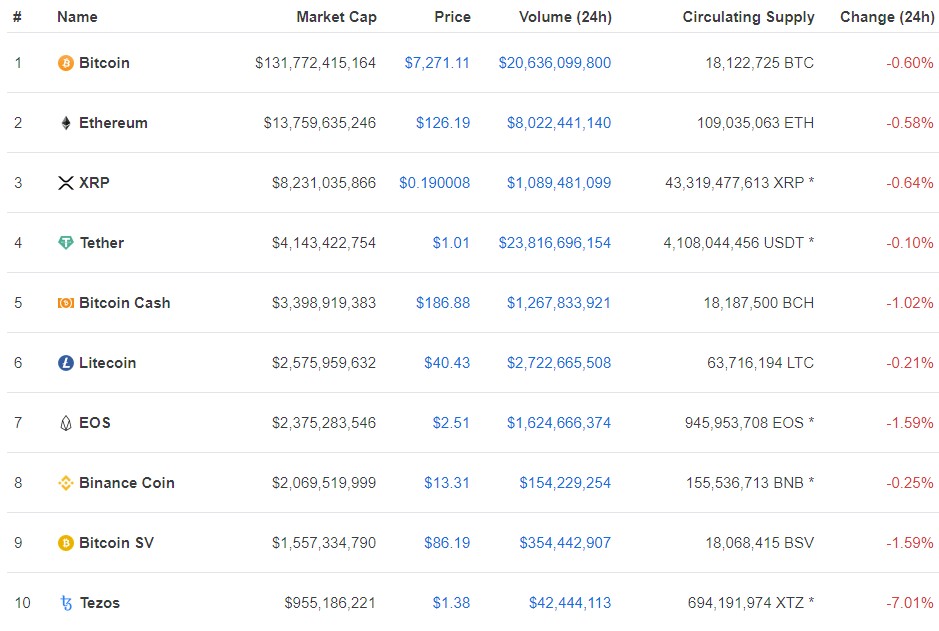Select supply 18,122,725 BTC
The image size is (939, 631).
point(759,63)
